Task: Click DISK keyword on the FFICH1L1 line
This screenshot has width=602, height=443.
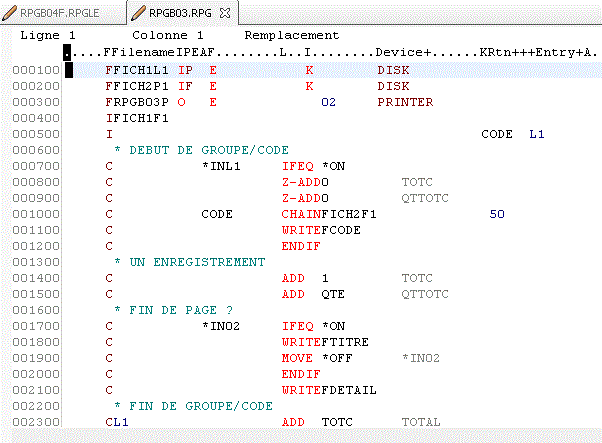Action: 393,70
